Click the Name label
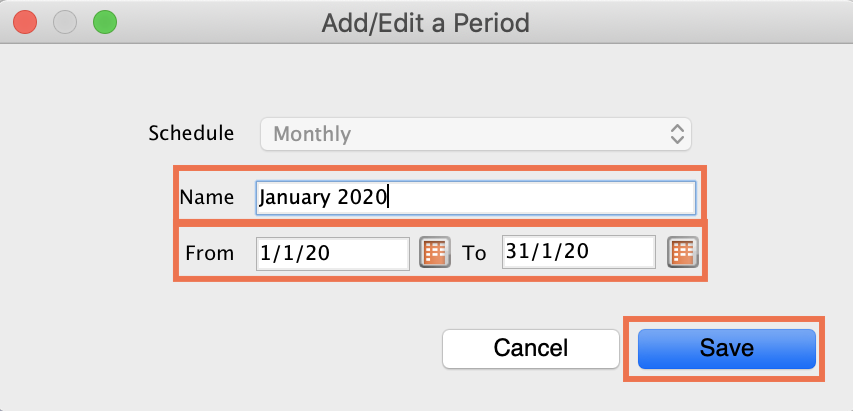Image resolution: width=853 pixels, height=411 pixels. pos(207,197)
